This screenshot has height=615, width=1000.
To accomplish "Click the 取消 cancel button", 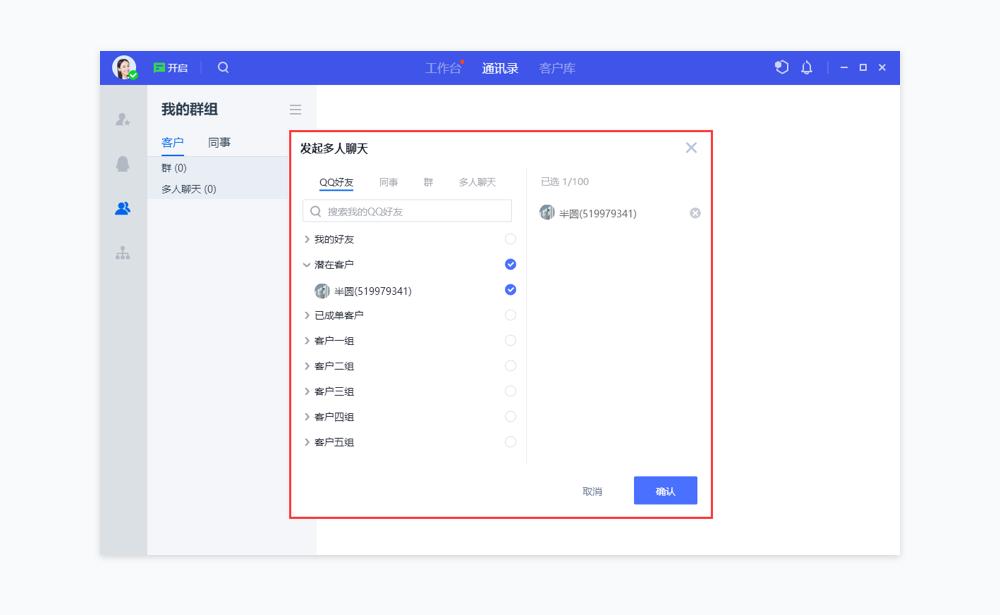I will pos(594,490).
